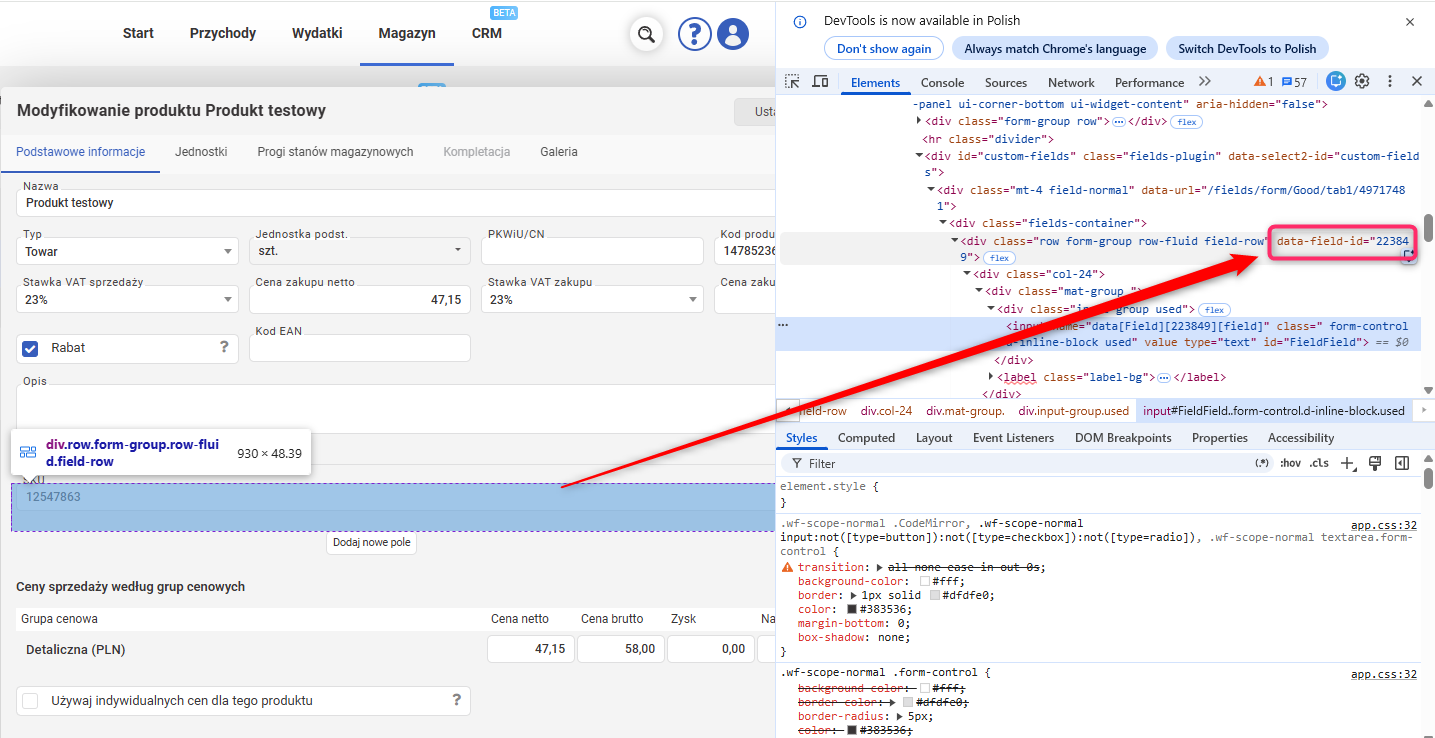Switch to the Computed pane tab
The image size is (1435, 738).
(x=866, y=438)
